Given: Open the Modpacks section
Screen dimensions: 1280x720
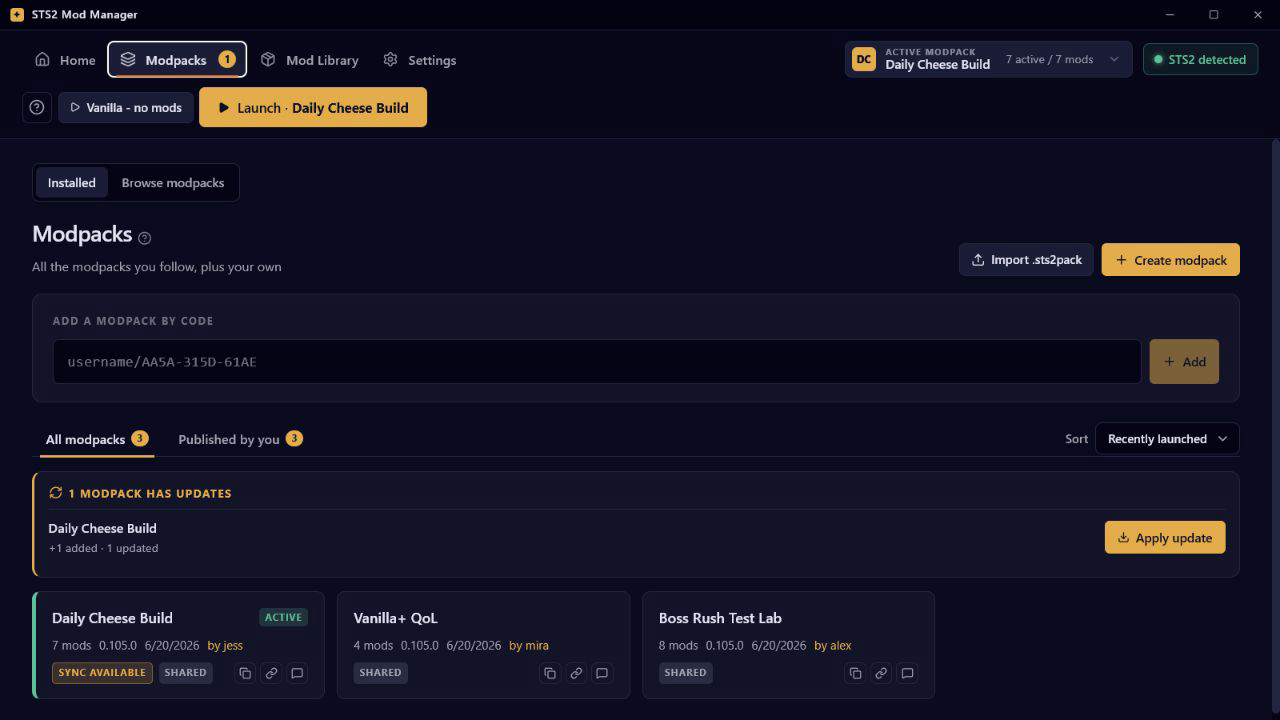Looking at the screenshot, I should tap(177, 60).
